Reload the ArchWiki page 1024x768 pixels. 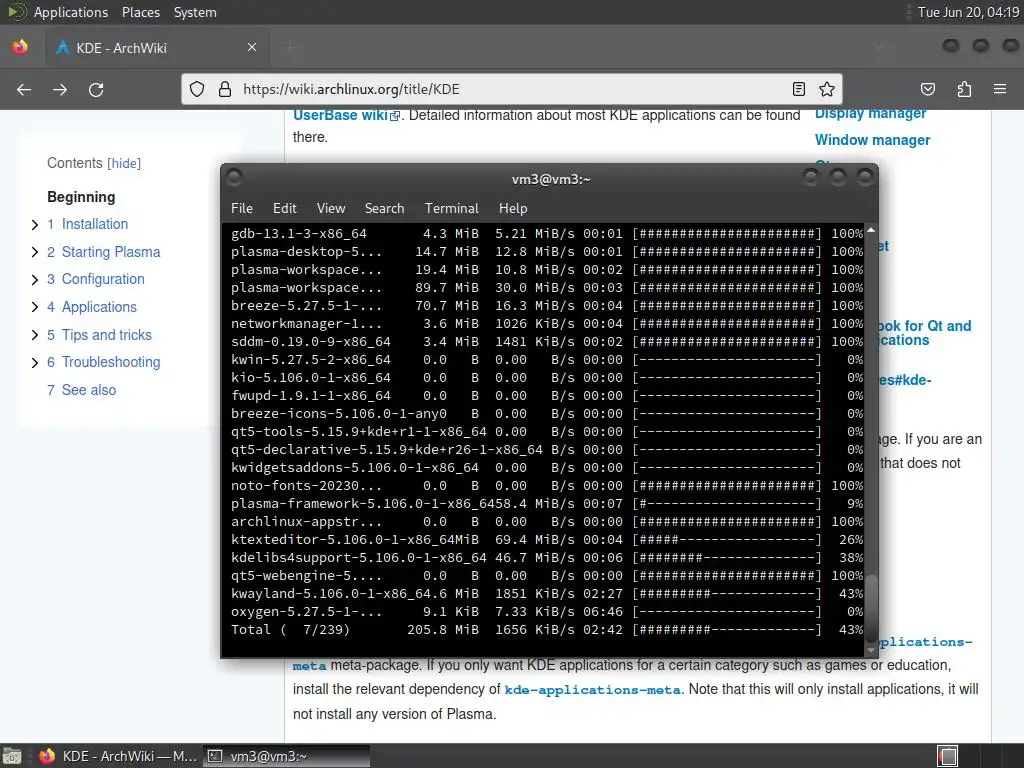click(96, 89)
